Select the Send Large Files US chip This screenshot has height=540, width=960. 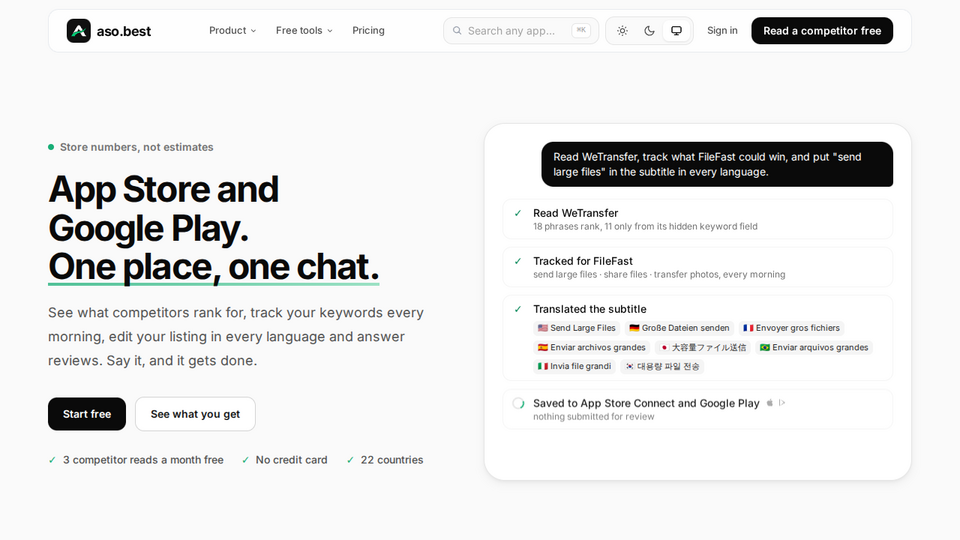pyautogui.click(x=577, y=328)
